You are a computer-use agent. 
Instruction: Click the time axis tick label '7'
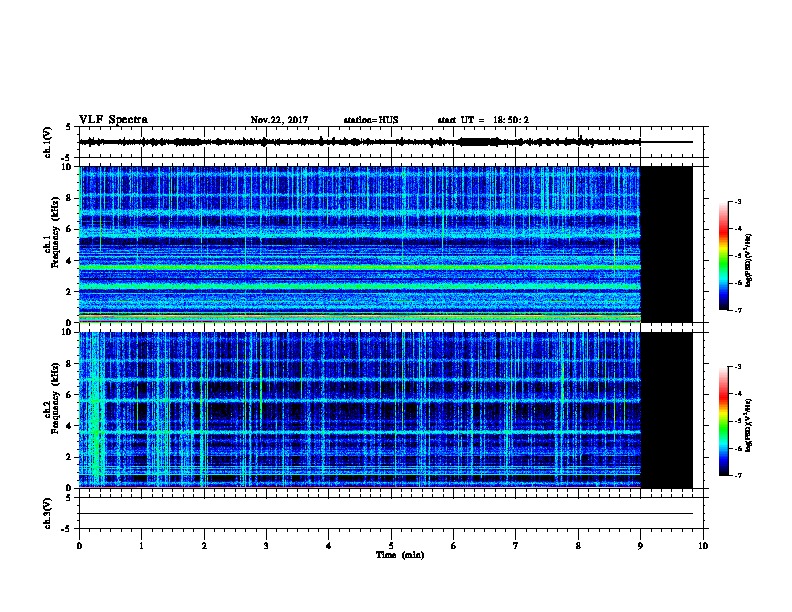coord(516,545)
